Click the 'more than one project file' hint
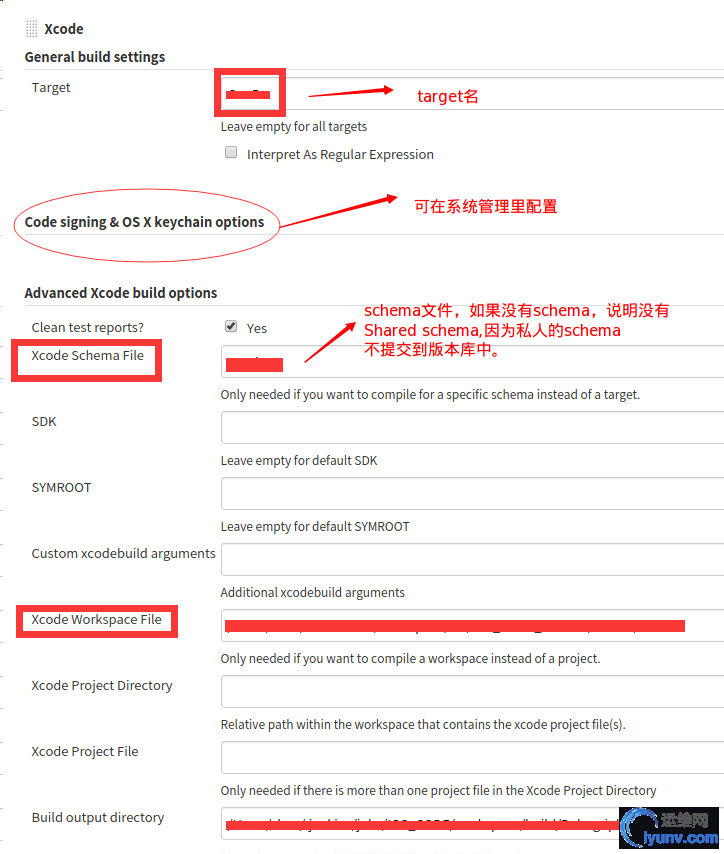Image resolution: width=724 pixels, height=854 pixels. [439, 791]
